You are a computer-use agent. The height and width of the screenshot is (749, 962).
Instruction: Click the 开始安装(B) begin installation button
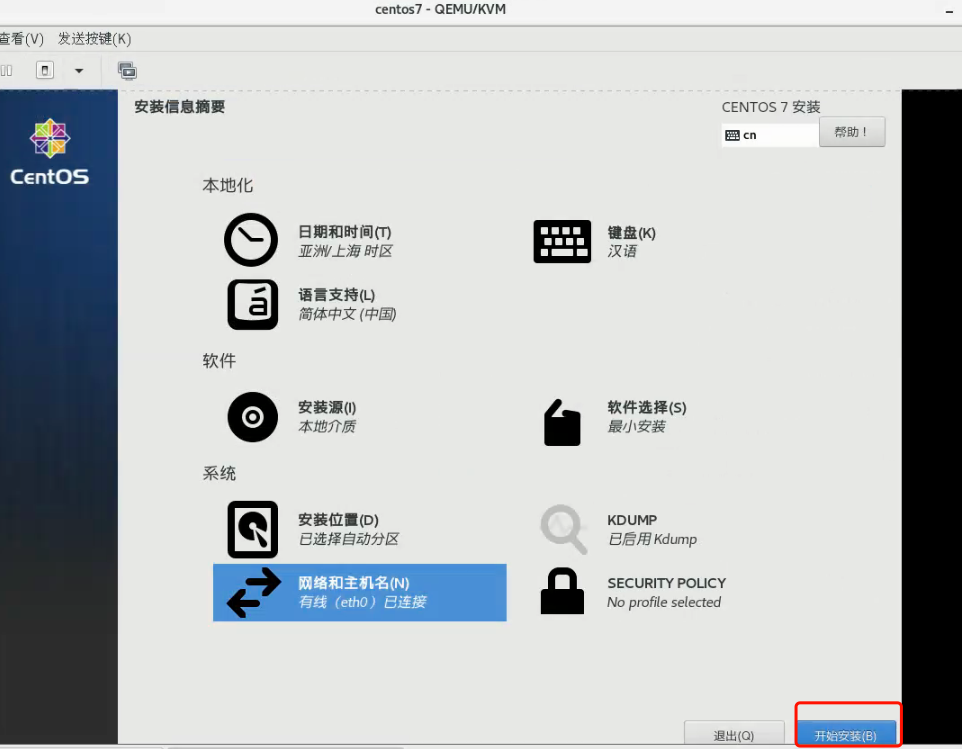845,734
